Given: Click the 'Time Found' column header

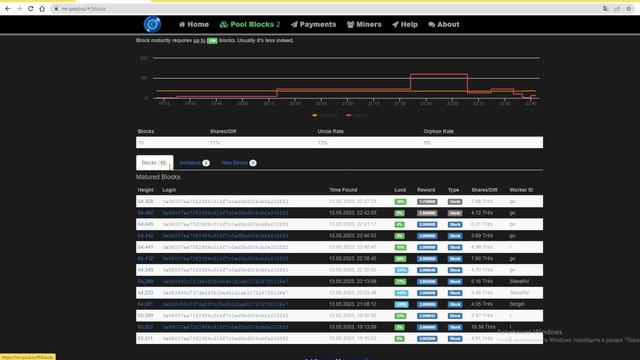Looking at the screenshot, I should 343,190.
